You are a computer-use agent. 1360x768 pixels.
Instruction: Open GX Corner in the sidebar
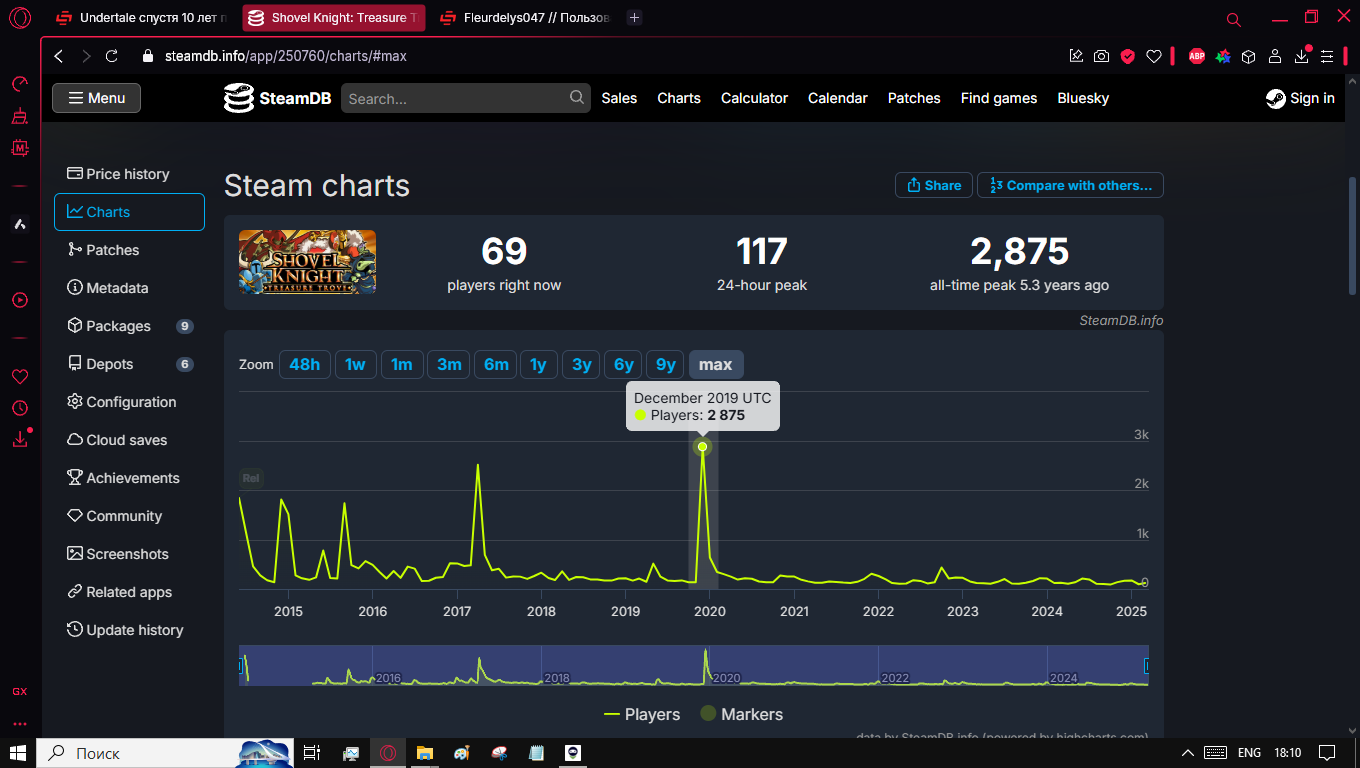[x=20, y=692]
